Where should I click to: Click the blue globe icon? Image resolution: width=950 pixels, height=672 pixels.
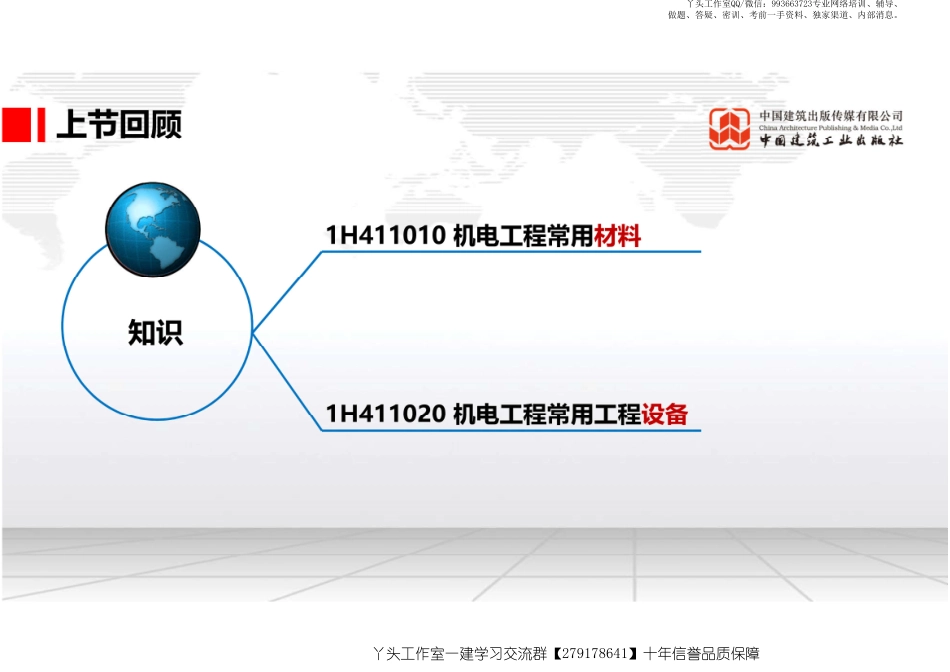click(152, 229)
